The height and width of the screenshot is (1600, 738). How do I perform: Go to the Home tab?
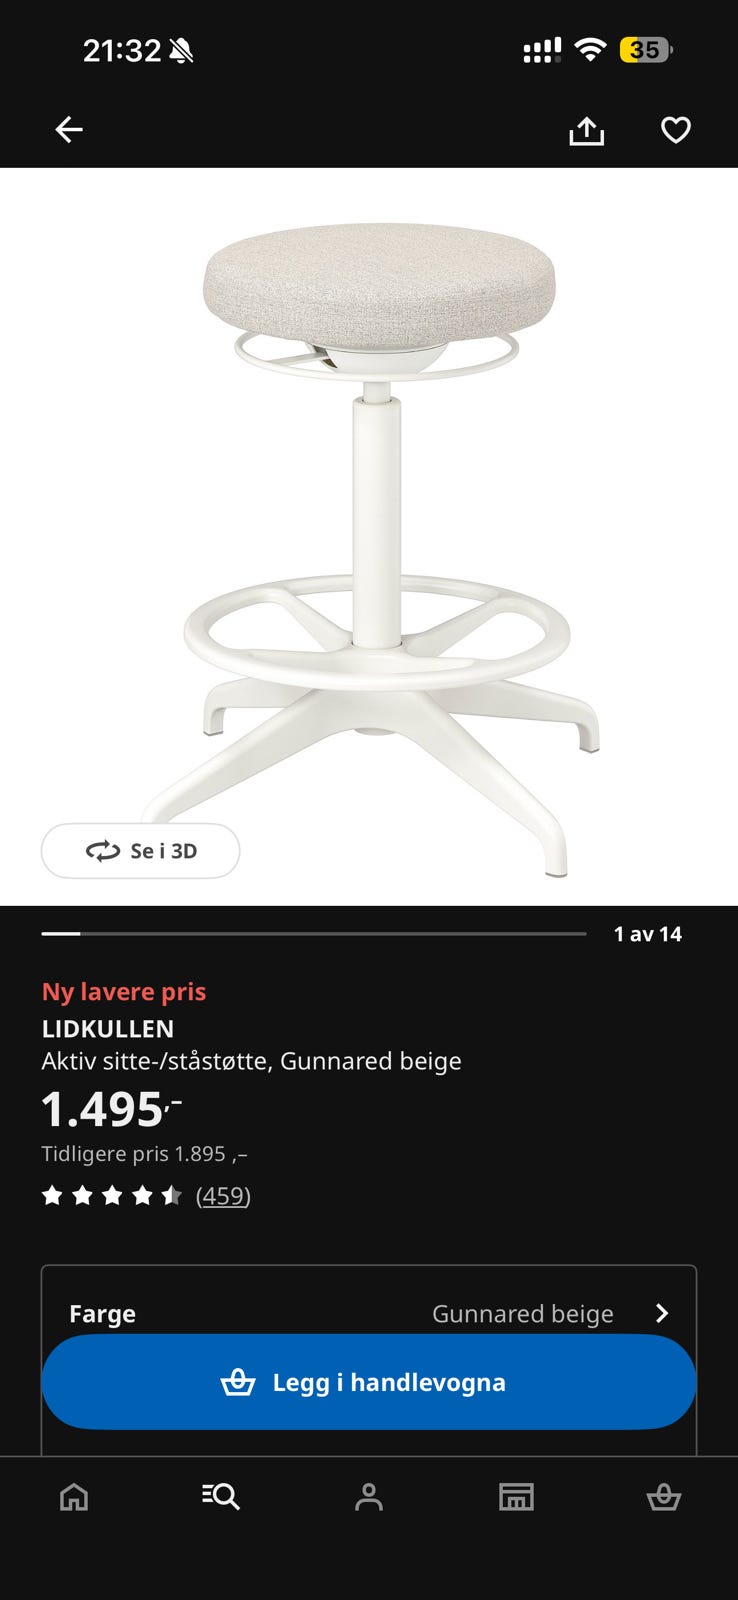(74, 1497)
